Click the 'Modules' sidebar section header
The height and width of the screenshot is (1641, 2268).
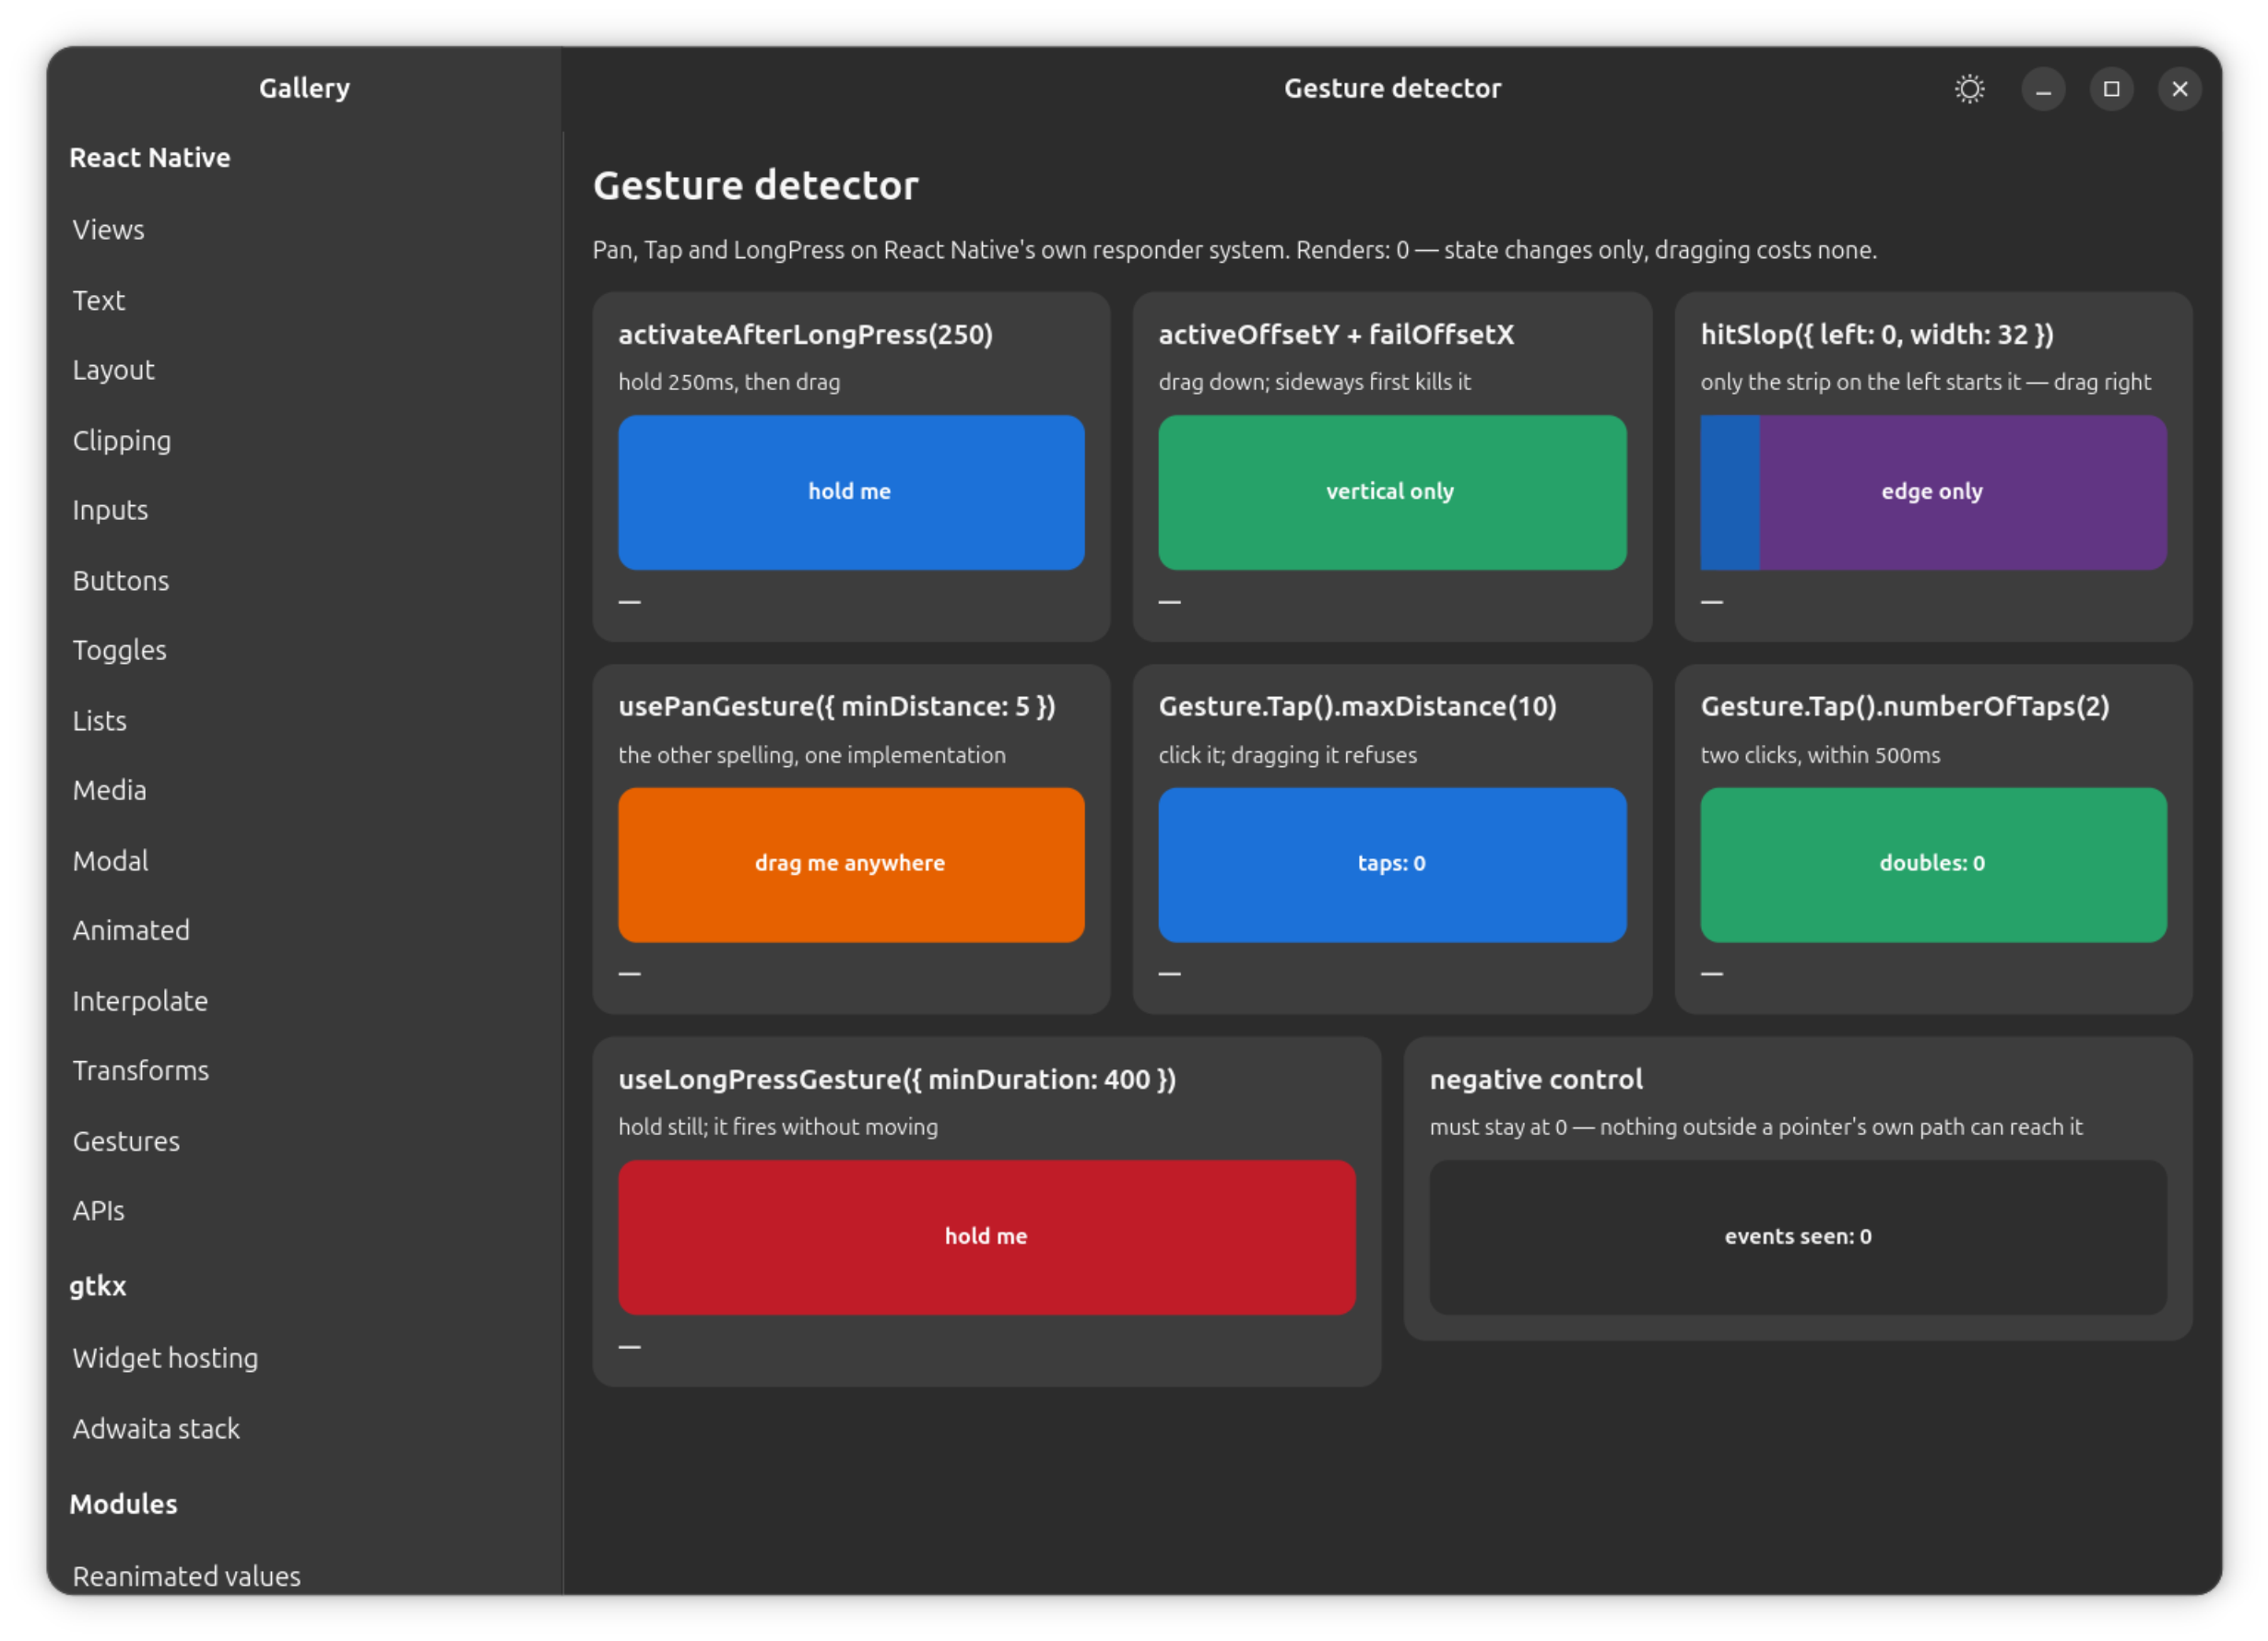(123, 1504)
